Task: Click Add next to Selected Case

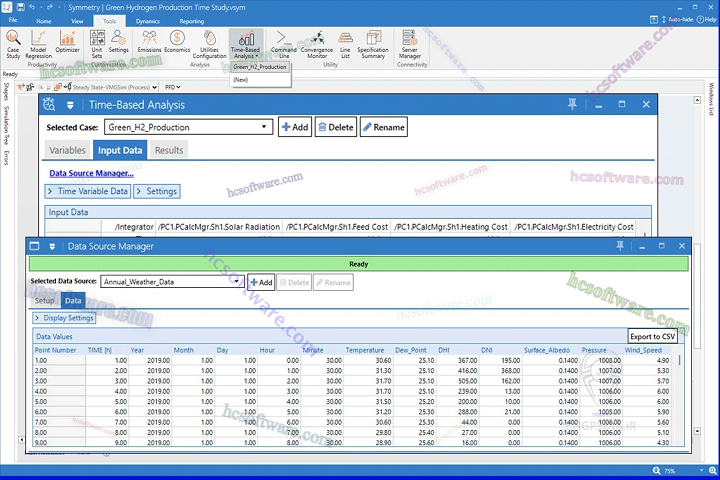Action: [295, 127]
